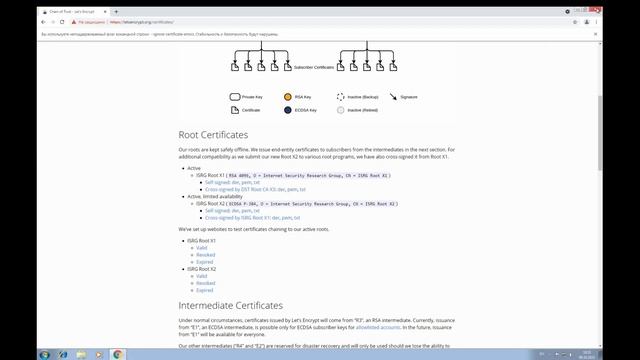The width and height of the screenshot is (640, 360).
Task: Open the Valid test site under ISRG Root X1
Action: 202,248
